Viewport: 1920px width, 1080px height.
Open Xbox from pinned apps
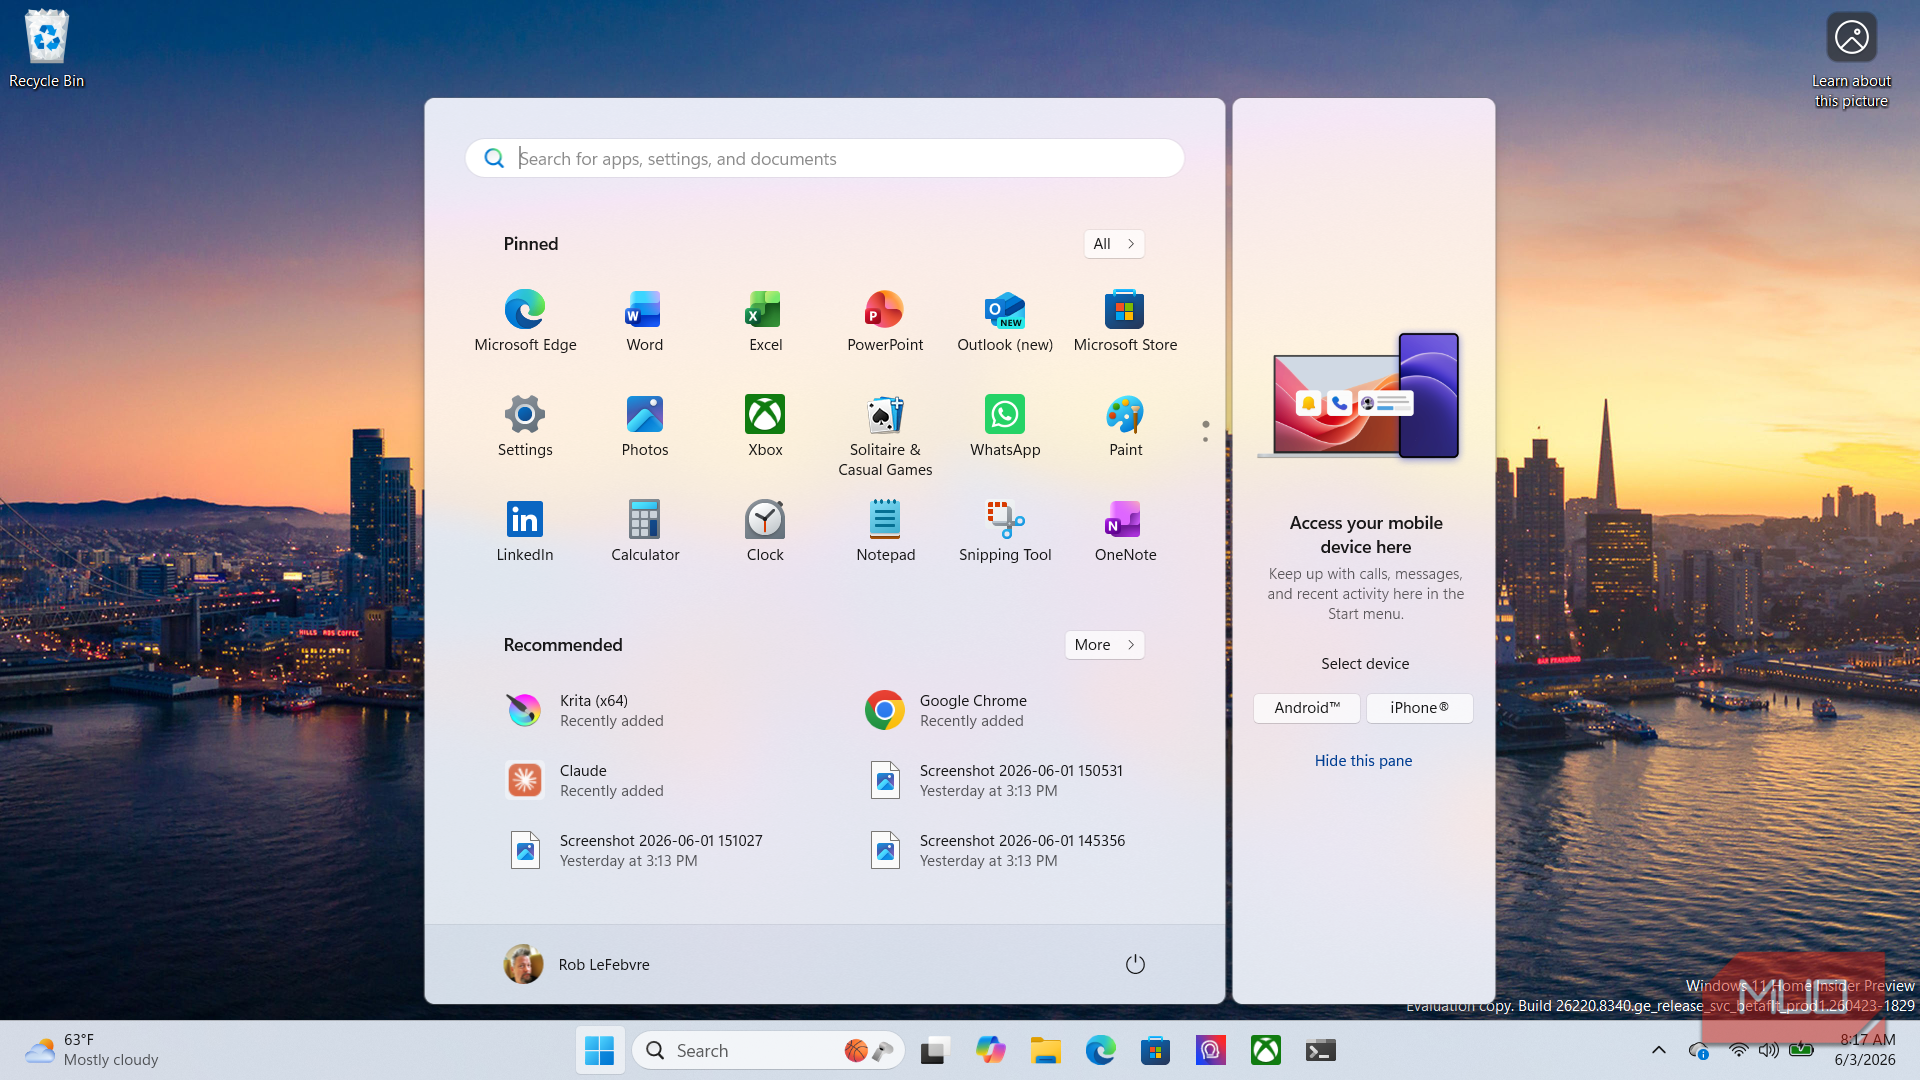click(x=765, y=426)
